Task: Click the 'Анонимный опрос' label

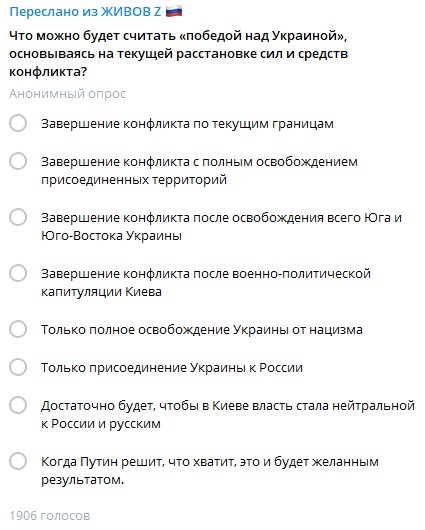Action: (68, 94)
